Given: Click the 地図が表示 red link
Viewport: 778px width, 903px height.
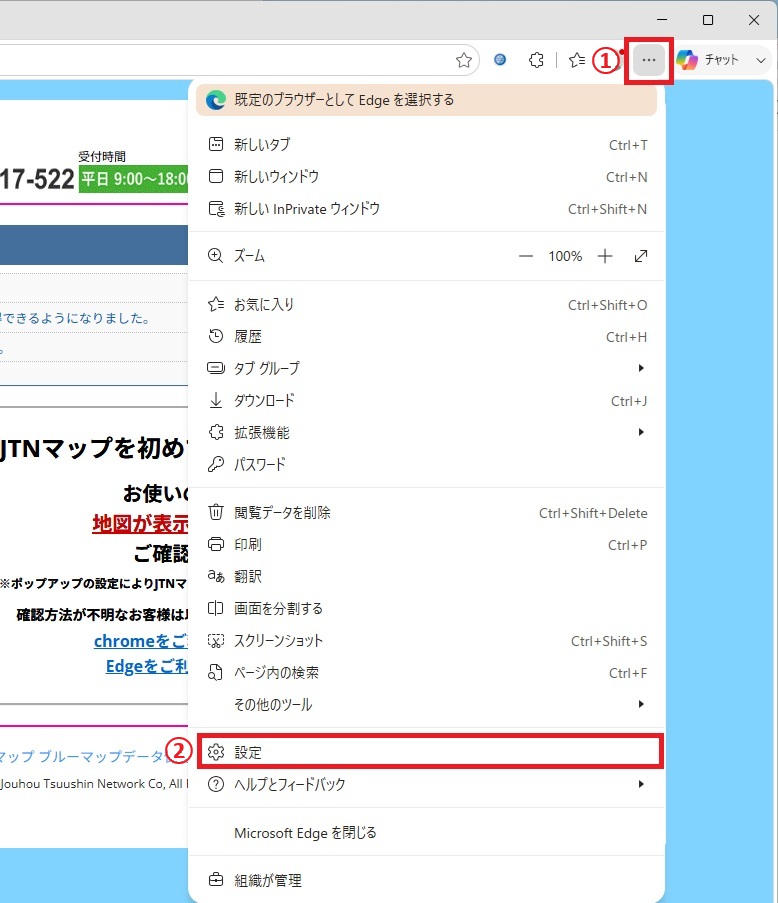Looking at the screenshot, I should 140,523.
